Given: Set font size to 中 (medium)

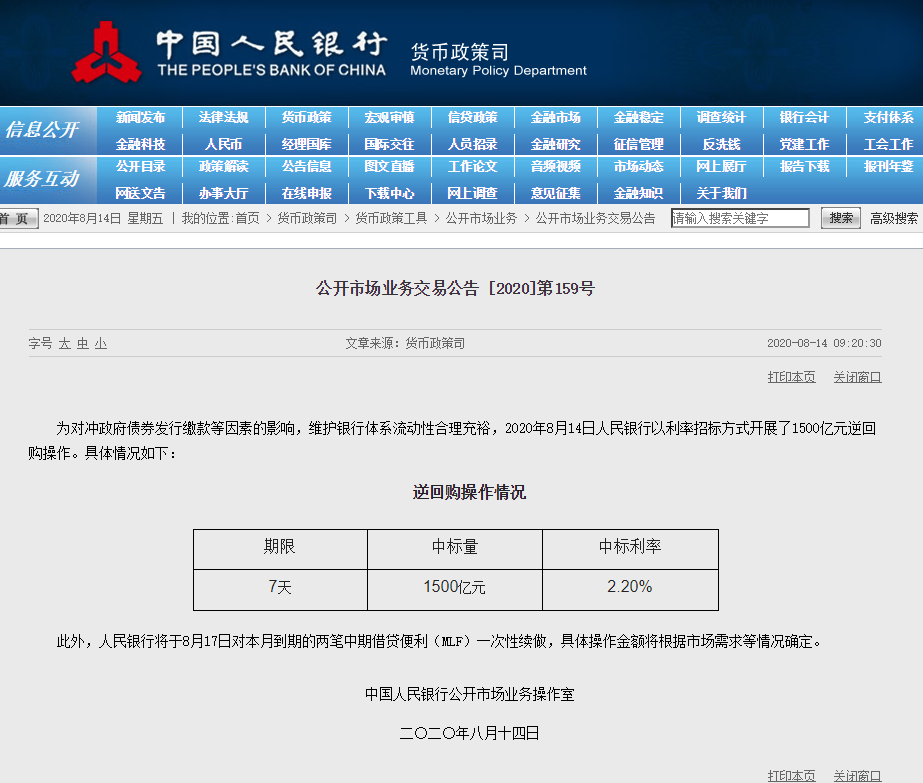Looking at the screenshot, I should pos(83,344).
